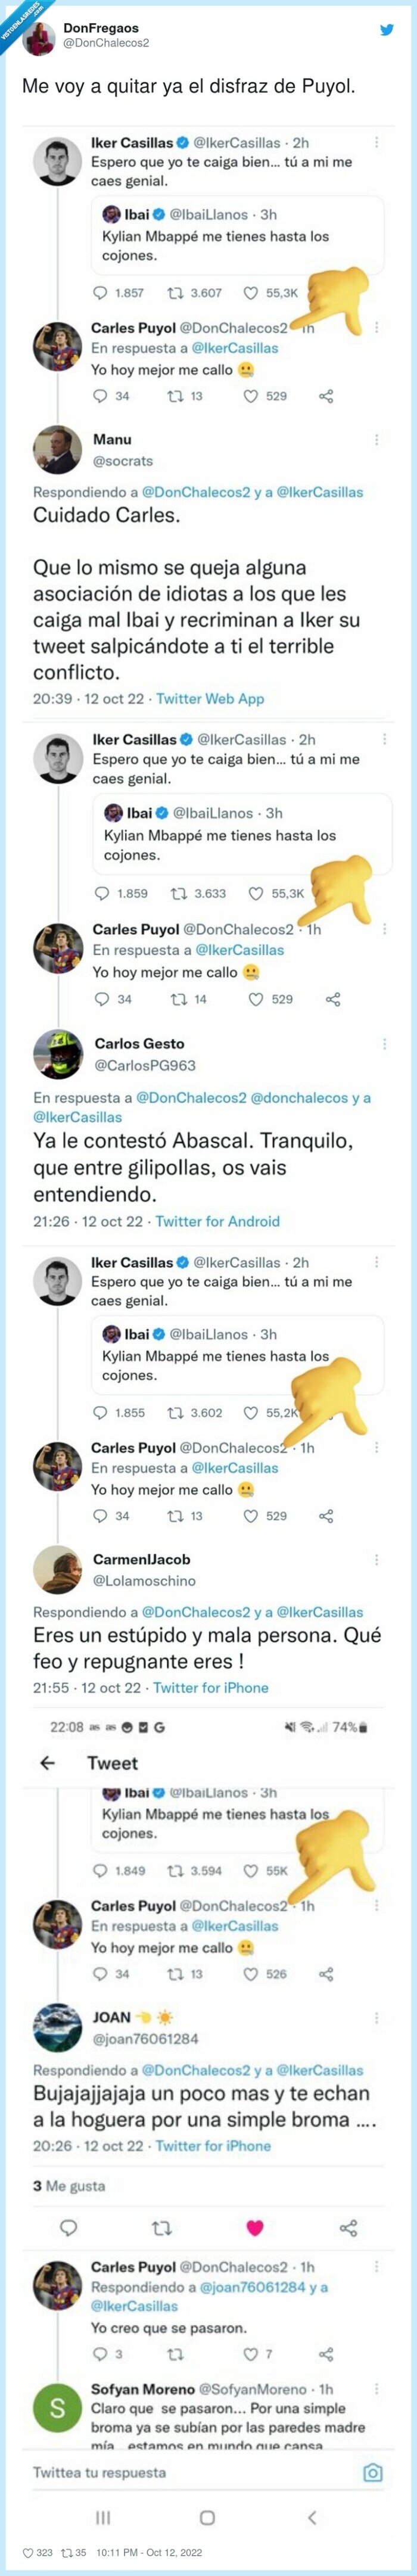
Task: Click the 'Twittea tu respuesta' reply field
Action: pos(100,2472)
